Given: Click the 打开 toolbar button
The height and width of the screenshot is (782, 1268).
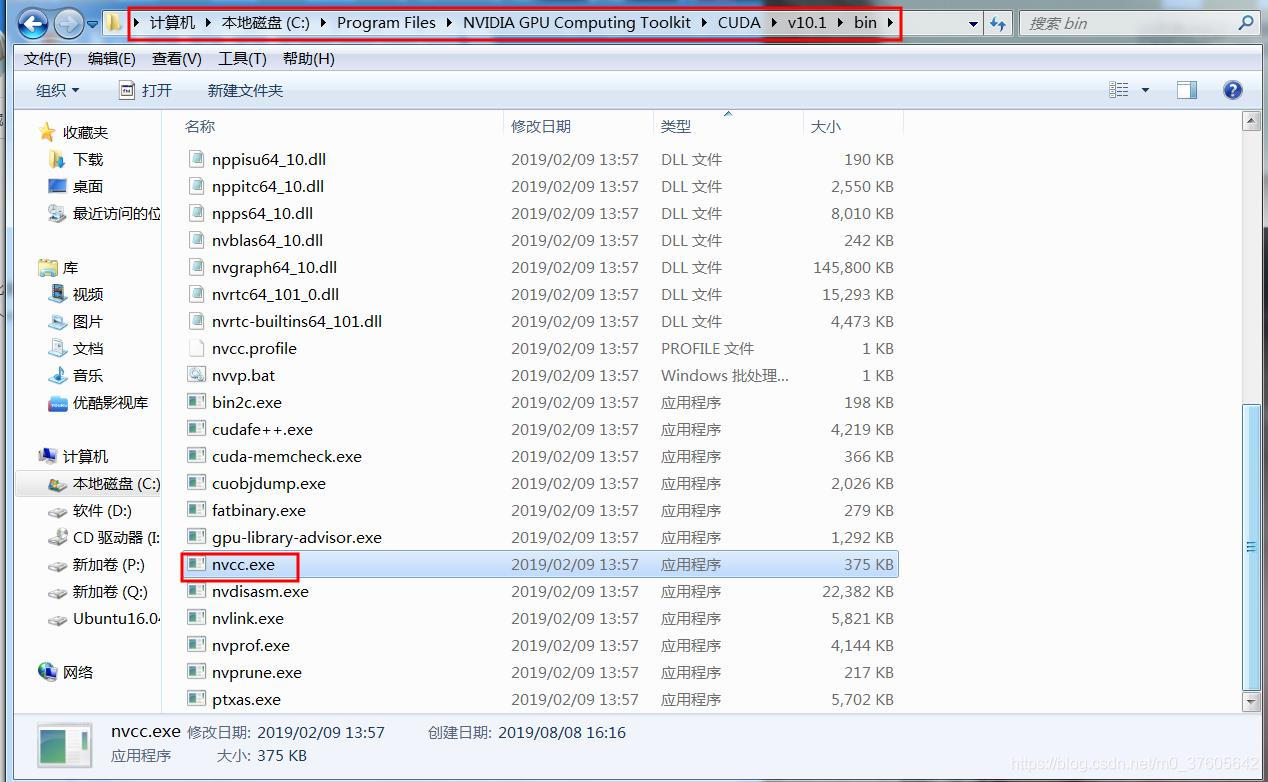Looking at the screenshot, I should [x=145, y=90].
